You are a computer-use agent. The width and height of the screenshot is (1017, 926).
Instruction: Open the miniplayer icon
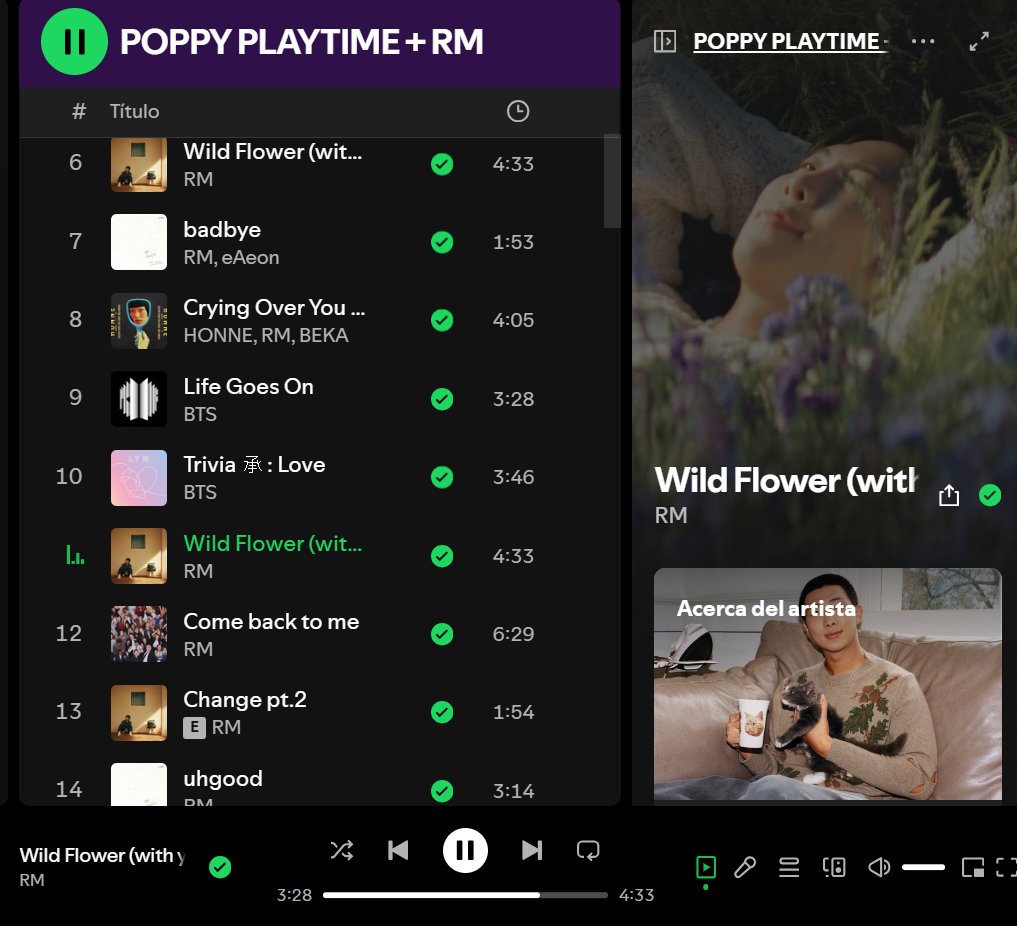click(973, 867)
